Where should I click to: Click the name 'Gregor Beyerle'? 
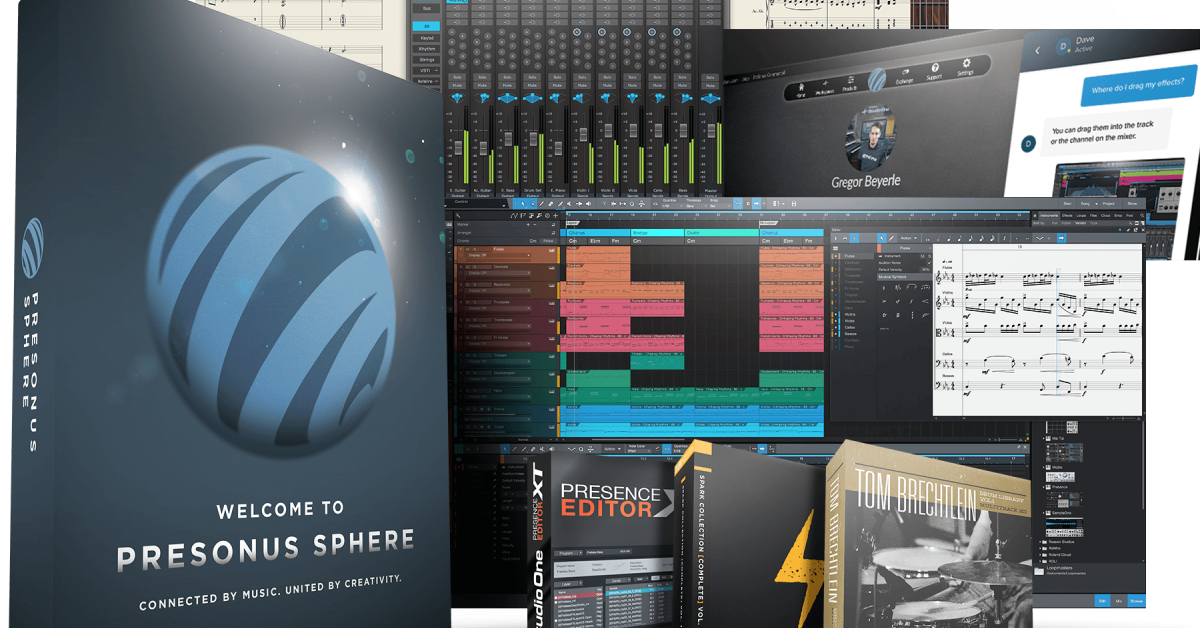[866, 182]
